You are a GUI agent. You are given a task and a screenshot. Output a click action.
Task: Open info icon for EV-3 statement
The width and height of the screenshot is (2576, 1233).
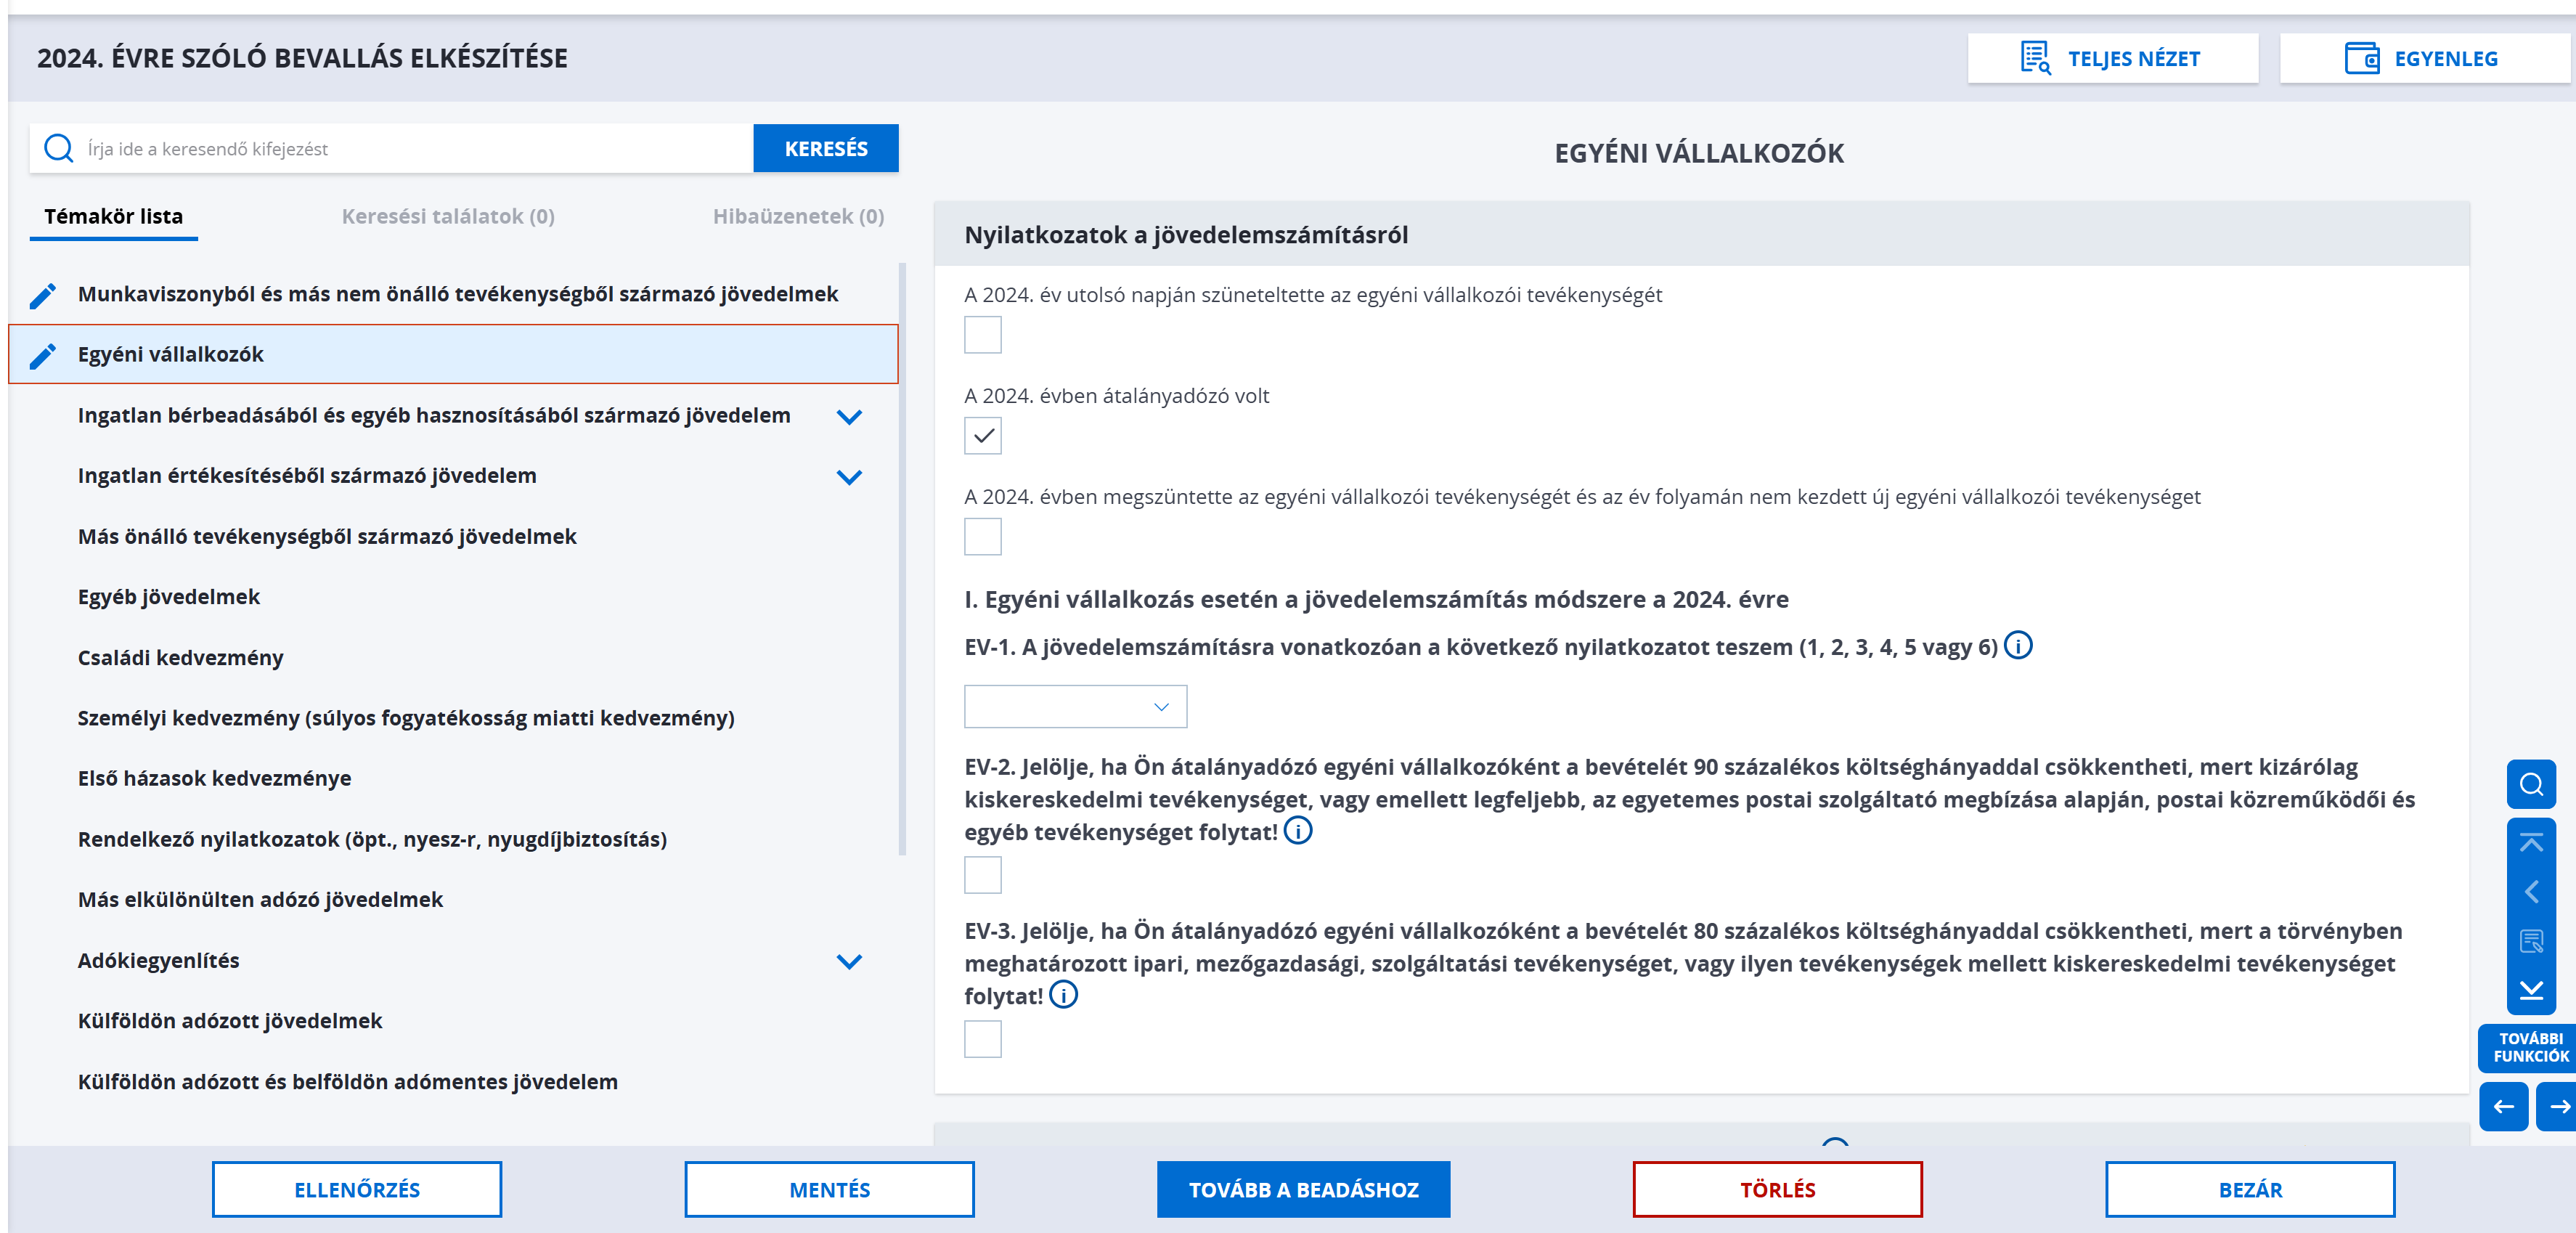point(1063,994)
